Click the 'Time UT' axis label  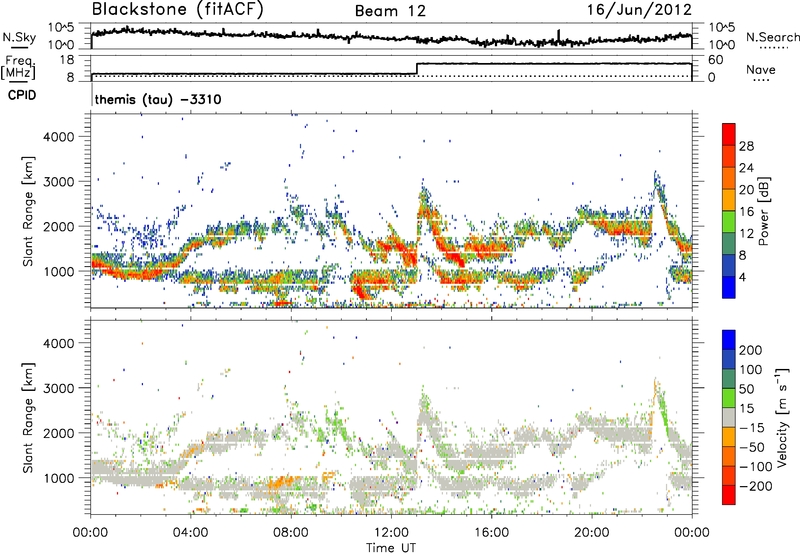(x=391, y=548)
